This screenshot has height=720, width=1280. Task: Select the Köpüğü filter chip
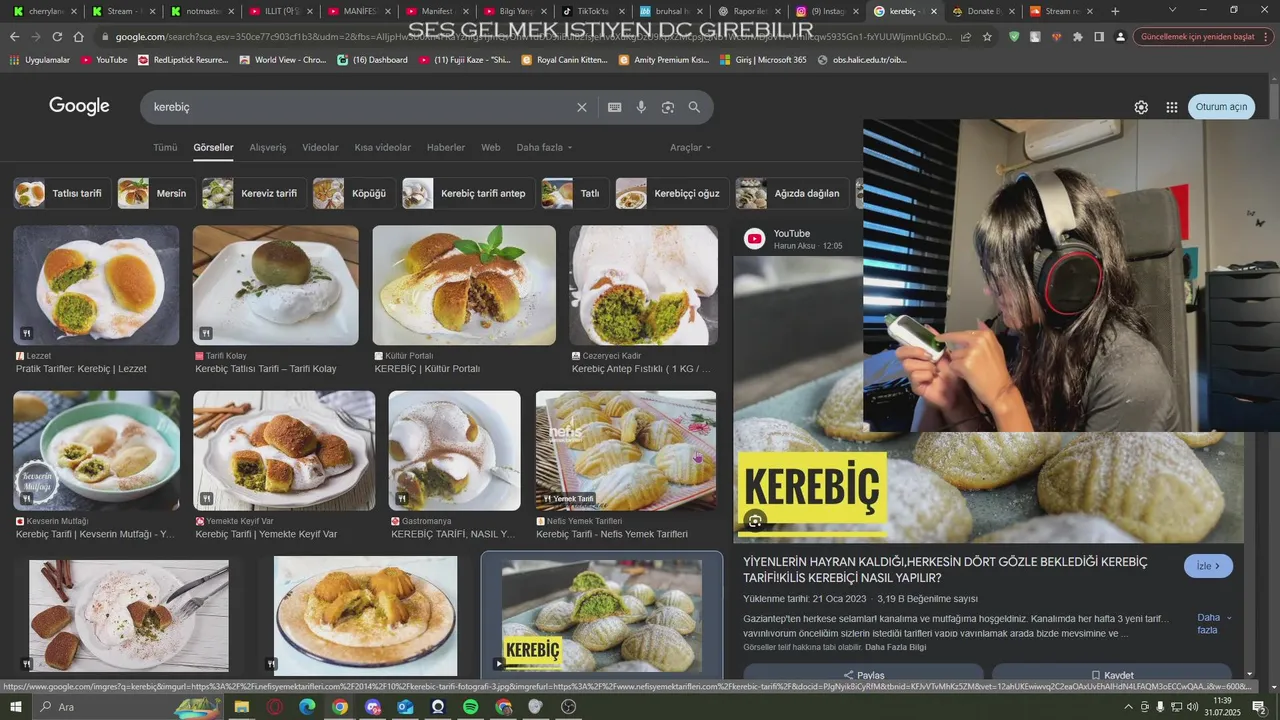pos(352,193)
